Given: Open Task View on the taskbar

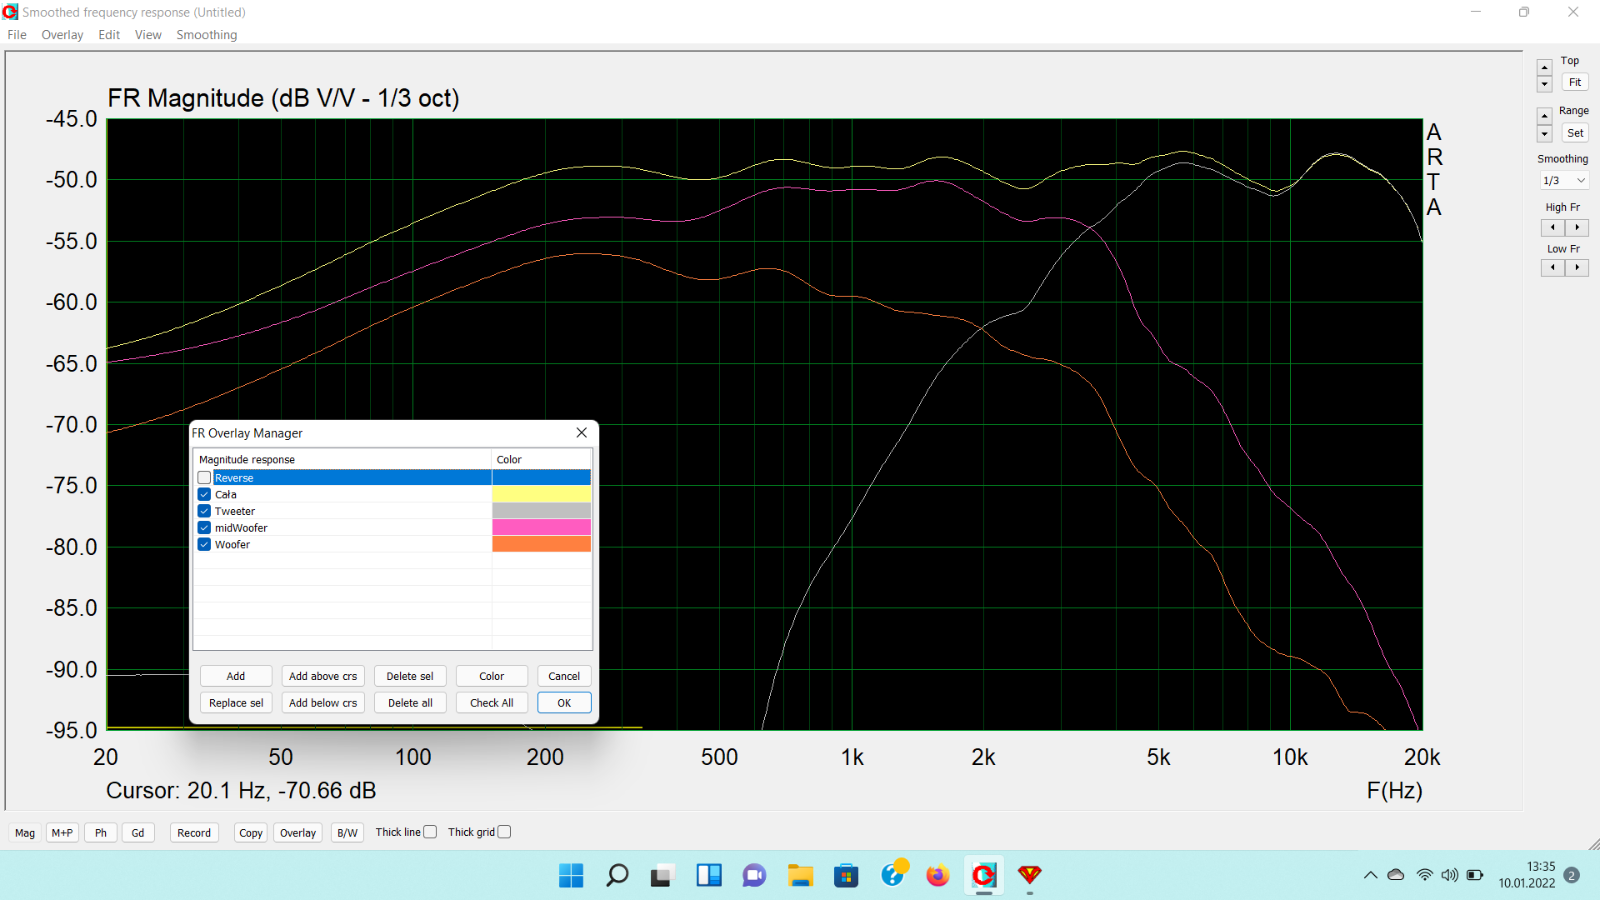Looking at the screenshot, I should click(x=662, y=876).
